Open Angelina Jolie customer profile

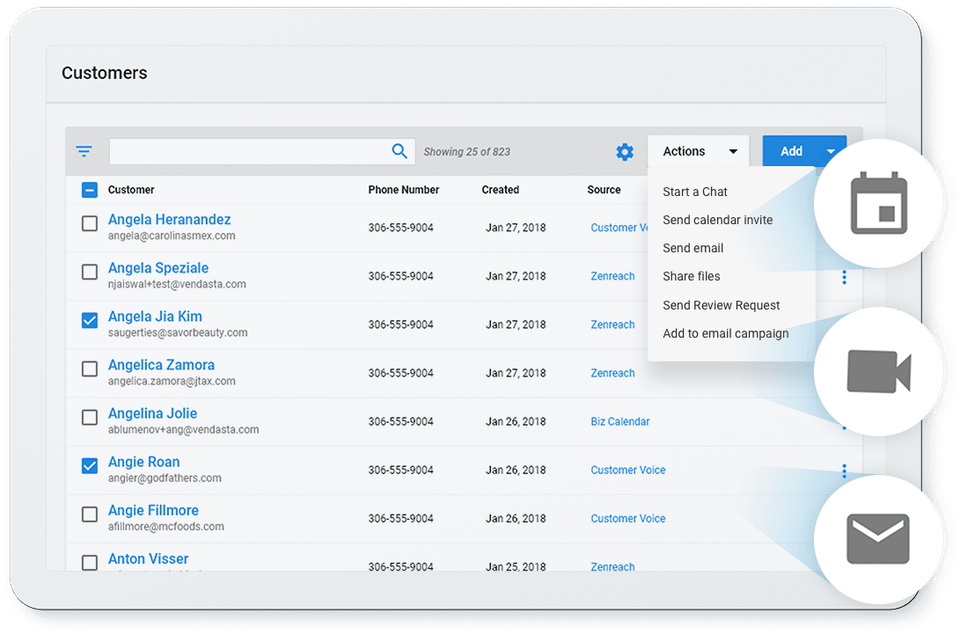tap(152, 413)
